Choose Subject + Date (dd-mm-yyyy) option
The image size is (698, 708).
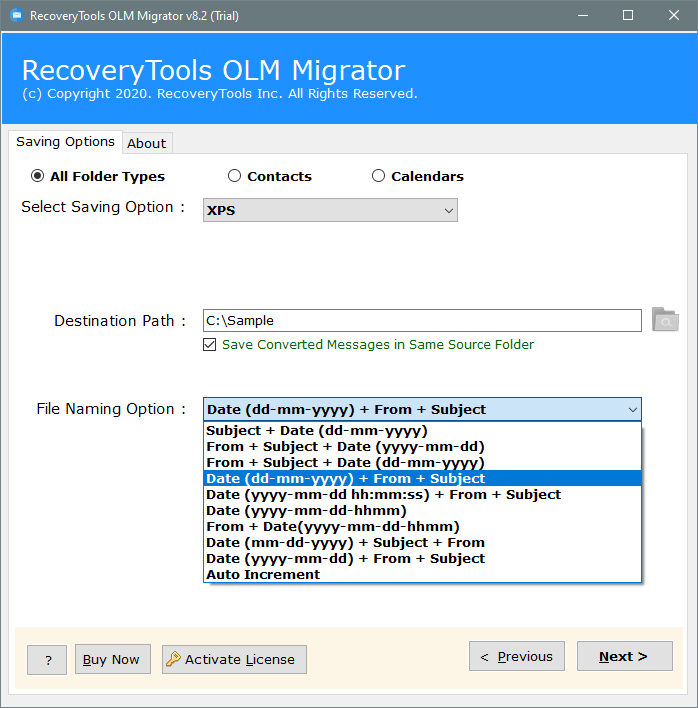click(x=422, y=430)
